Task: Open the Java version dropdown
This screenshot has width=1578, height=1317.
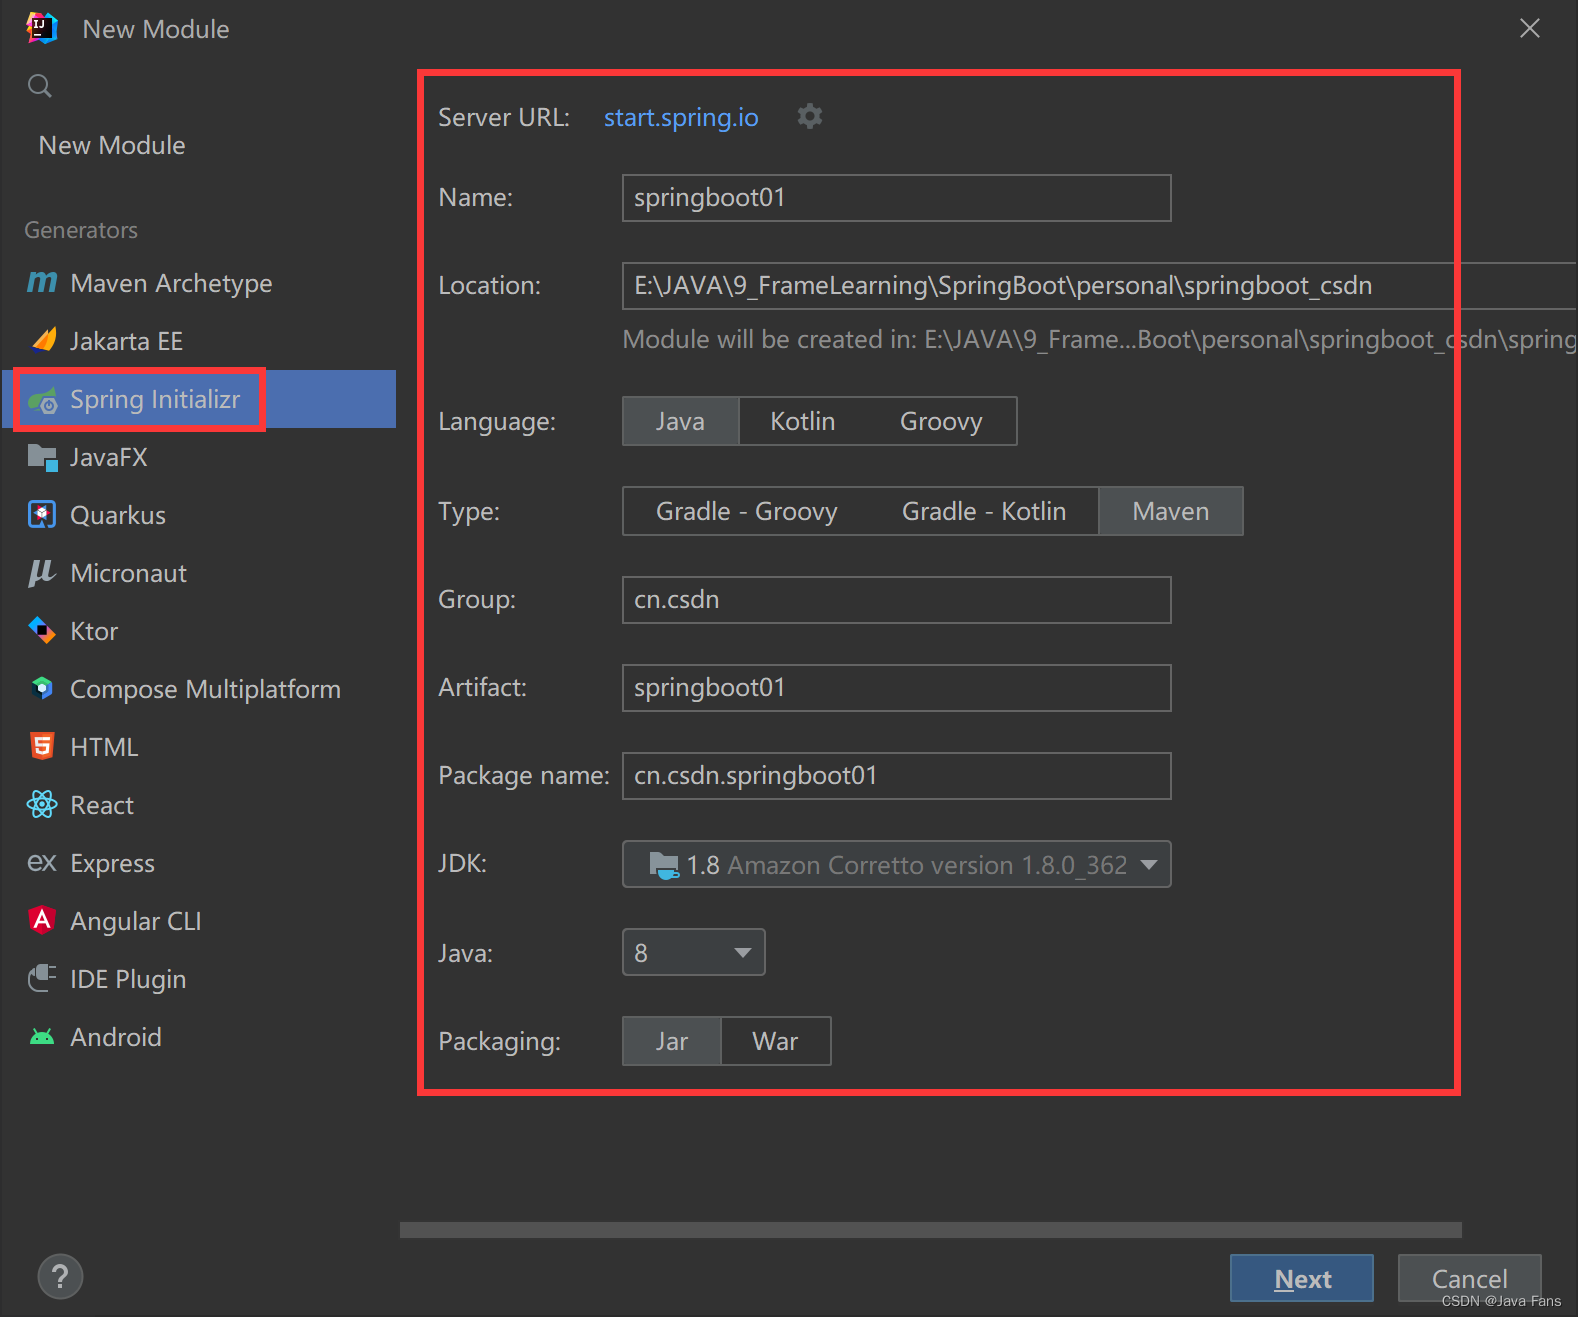Action: [693, 952]
